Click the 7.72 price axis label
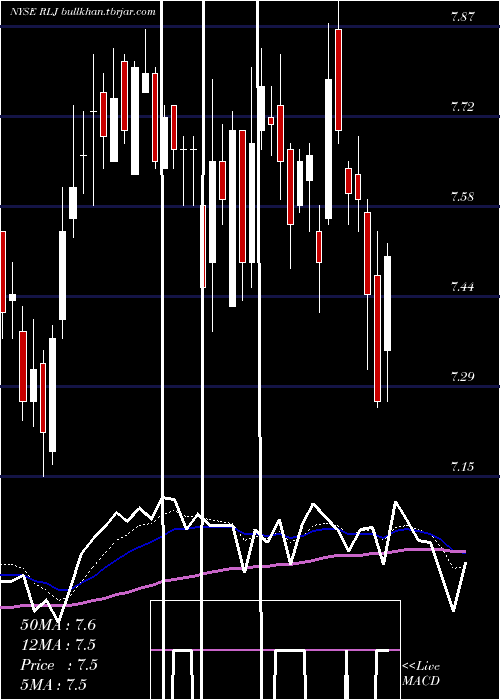 462,107
